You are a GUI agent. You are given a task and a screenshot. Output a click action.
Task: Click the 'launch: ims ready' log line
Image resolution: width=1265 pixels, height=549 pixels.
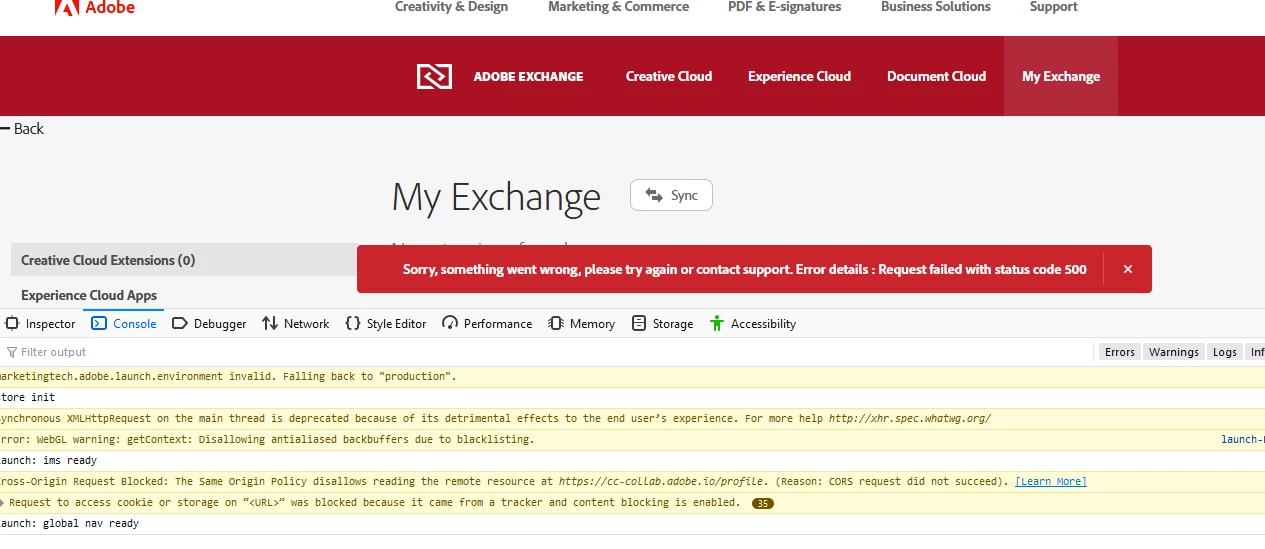[48, 460]
